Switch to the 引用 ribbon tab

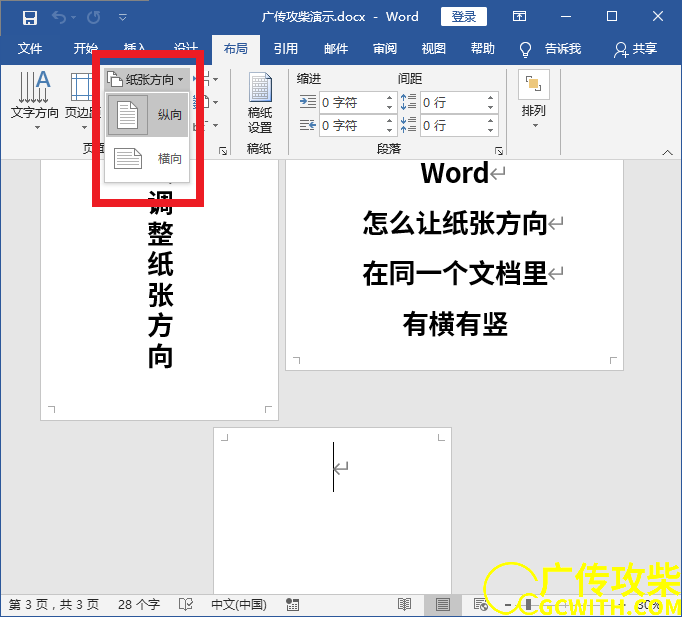pyautogui.click(x=286, y=48)
